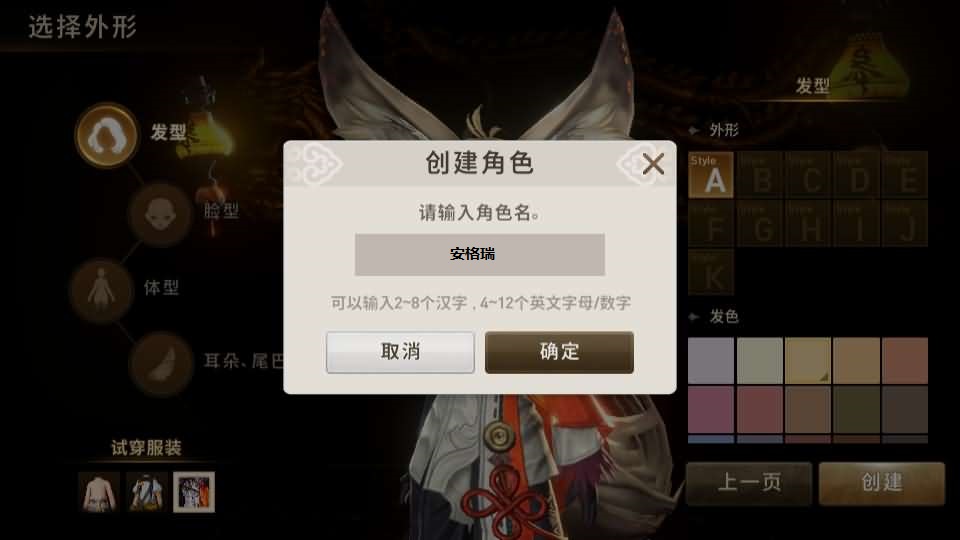Screen dimensions: 960x540
Task: Choose the lavender grey hair color swatch
Action: (711, 361)
